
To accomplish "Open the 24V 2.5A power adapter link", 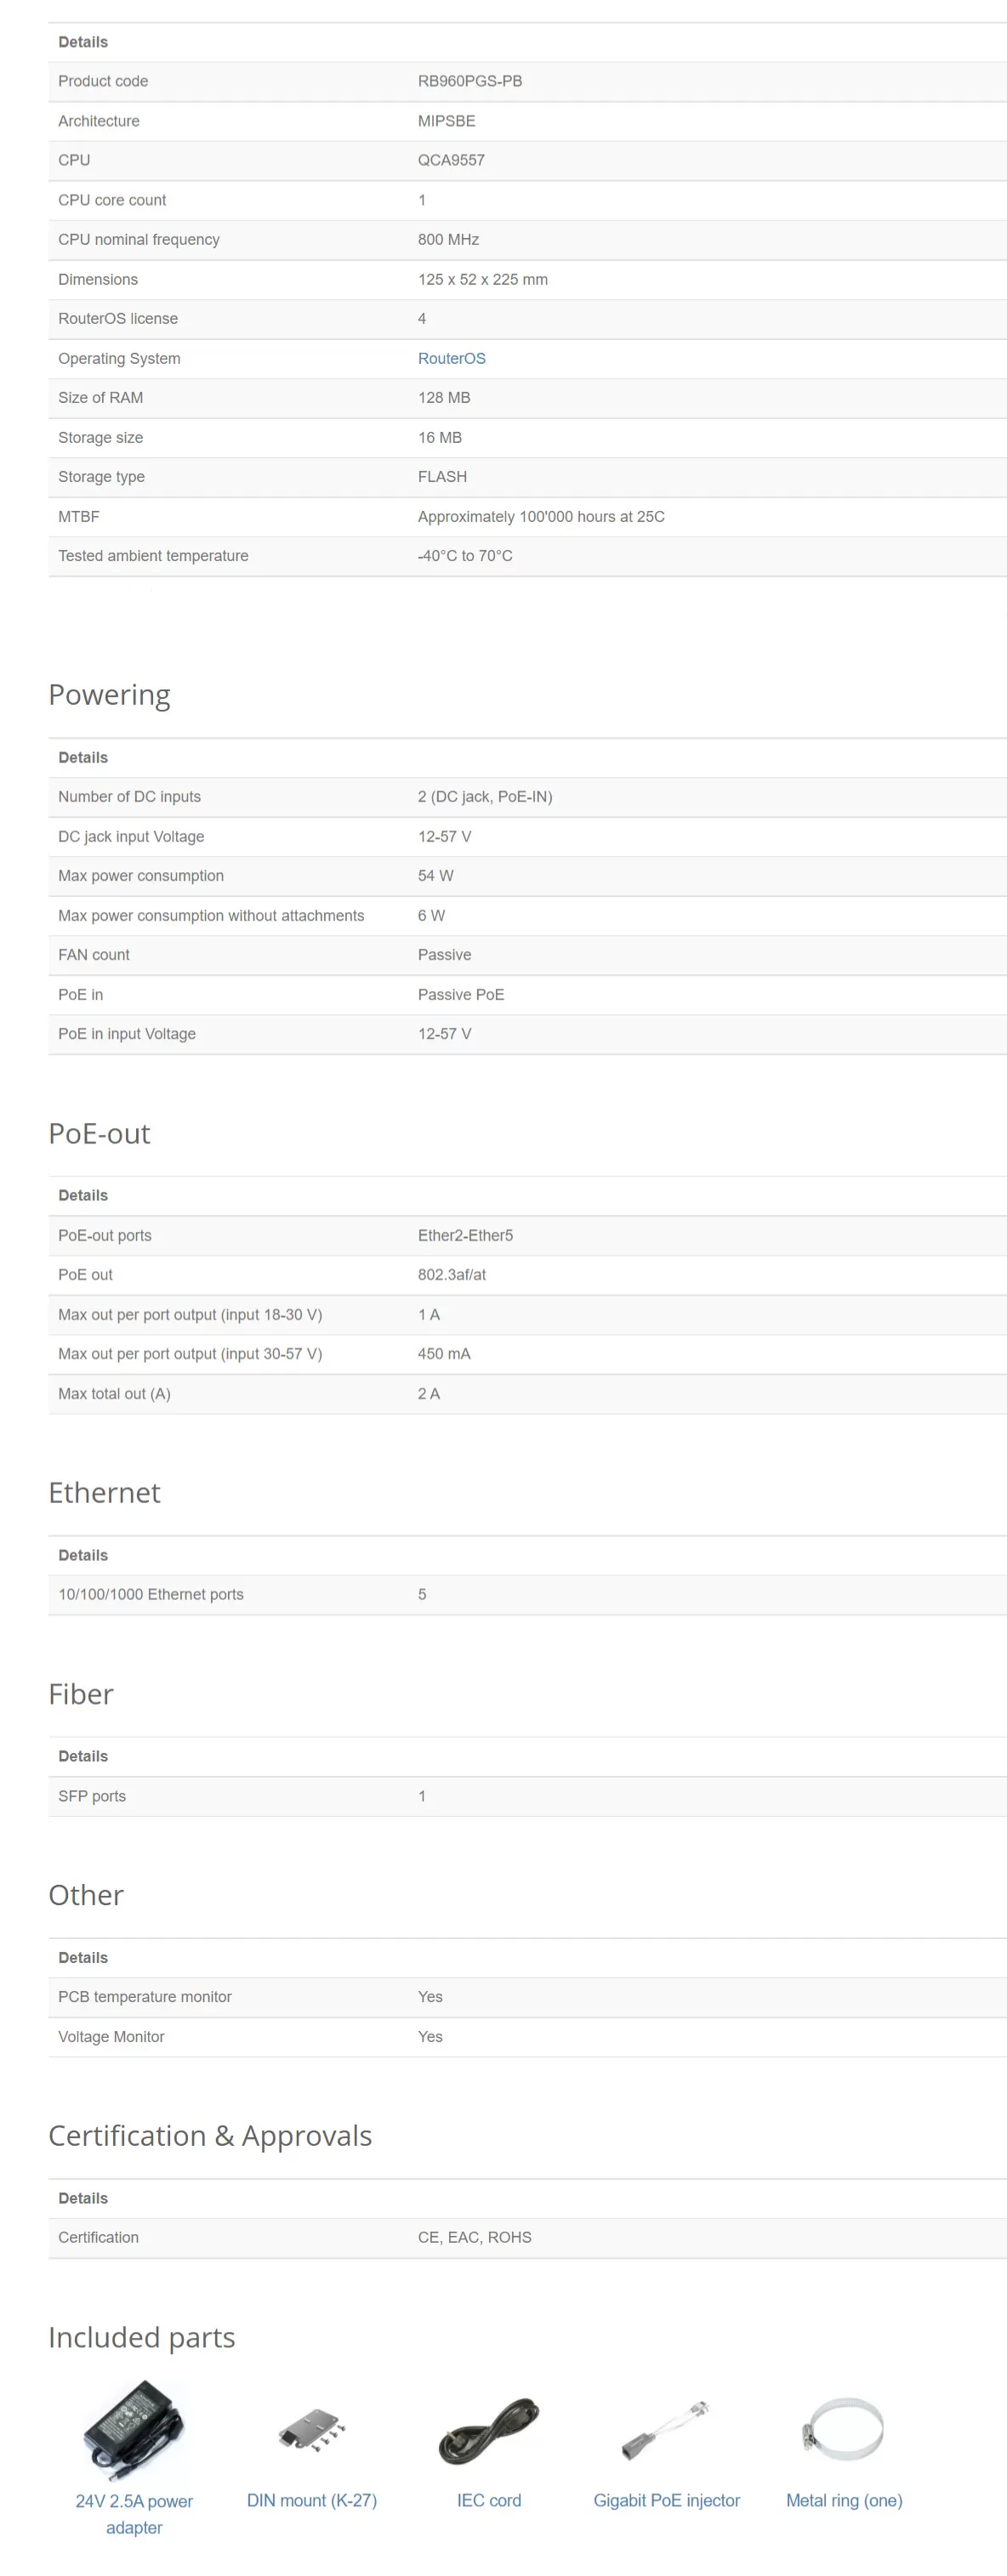I will [134, 2513].
